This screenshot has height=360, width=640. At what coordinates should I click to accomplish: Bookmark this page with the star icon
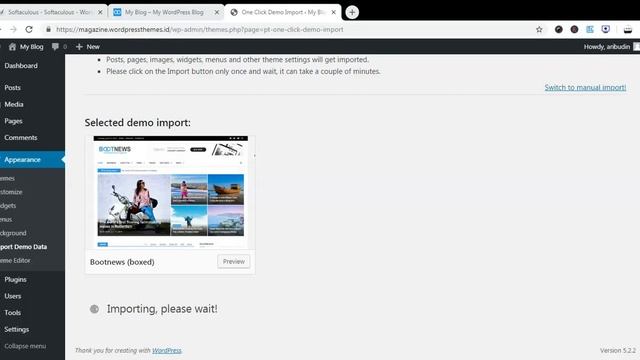[539, 29]
